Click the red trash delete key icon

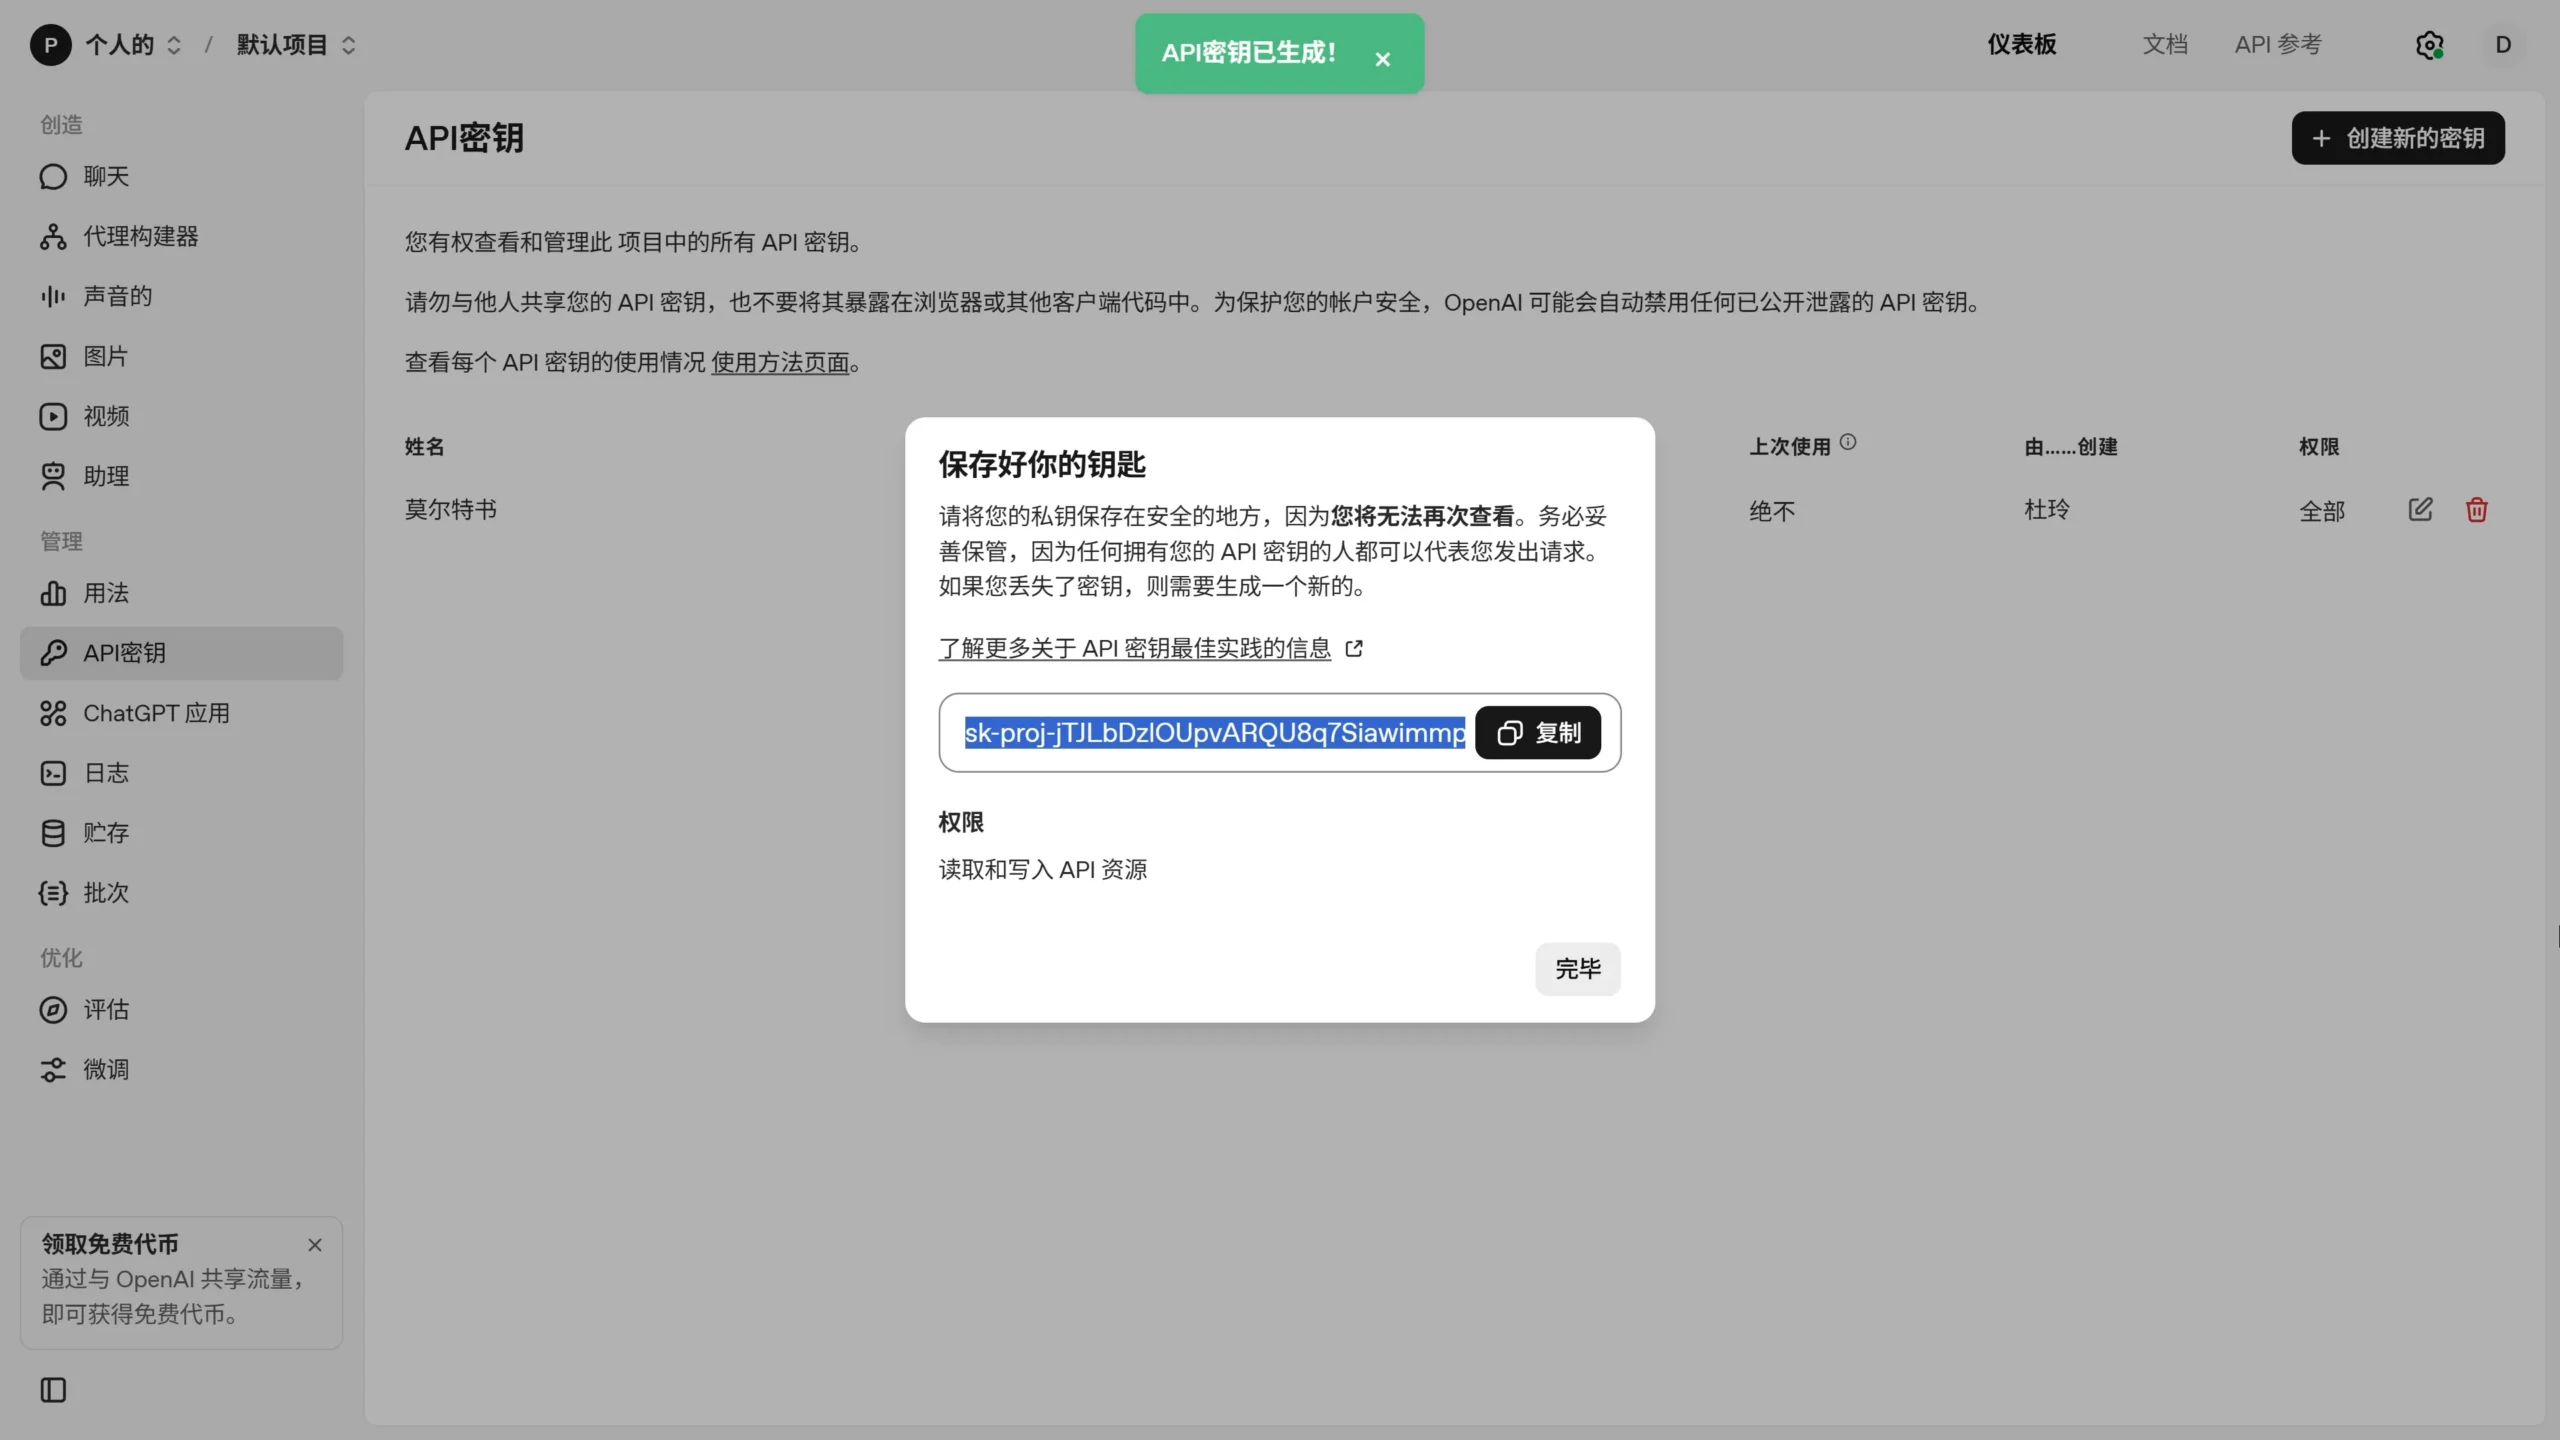pos(2476,510)
